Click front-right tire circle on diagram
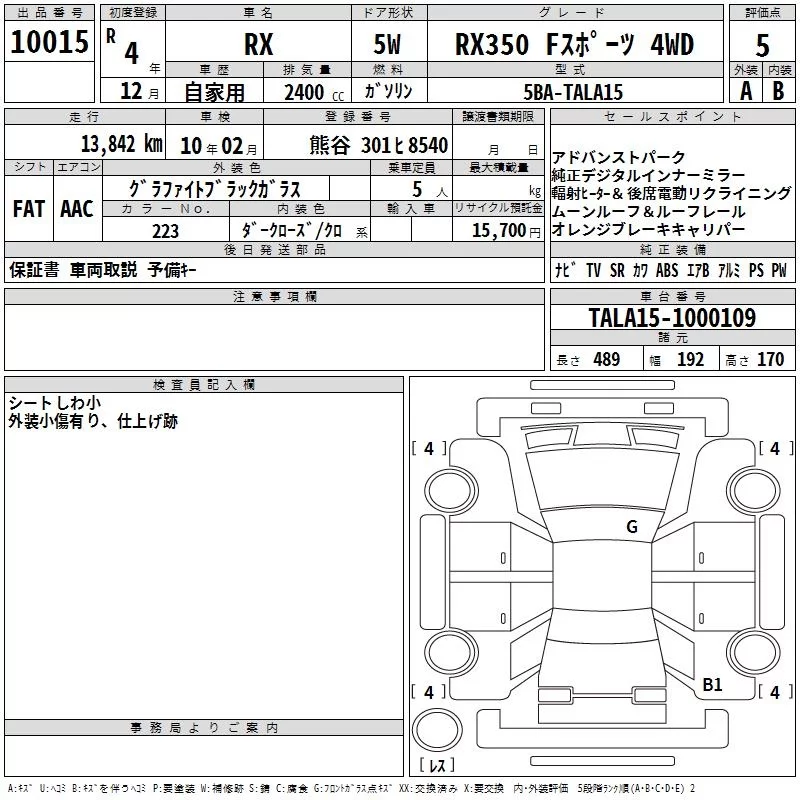 752,490
